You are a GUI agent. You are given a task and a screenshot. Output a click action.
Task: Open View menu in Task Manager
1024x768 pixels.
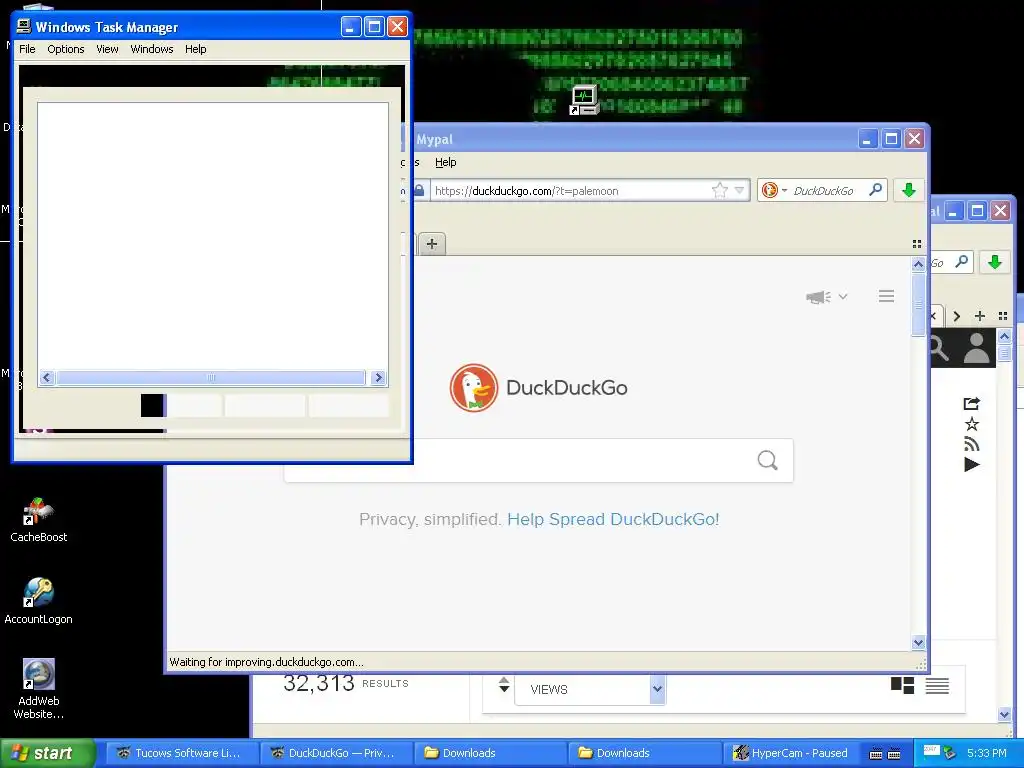[107, 49]
